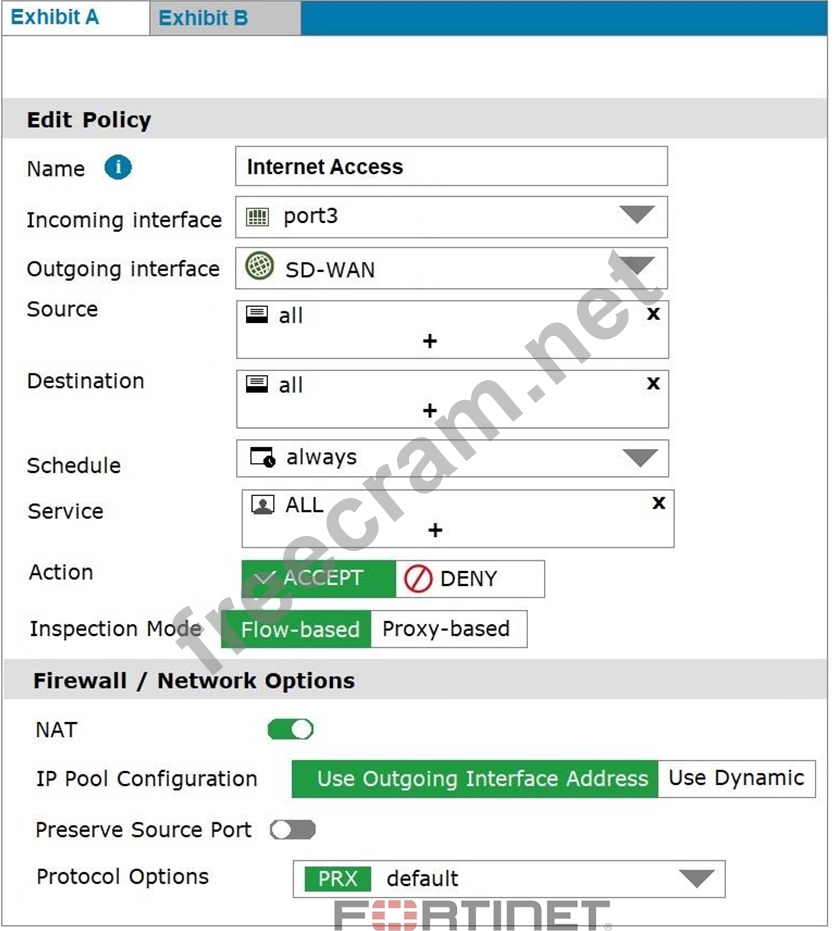
Task: Open the Protocol Options dropdown arrow
Action: coord(696,879)
